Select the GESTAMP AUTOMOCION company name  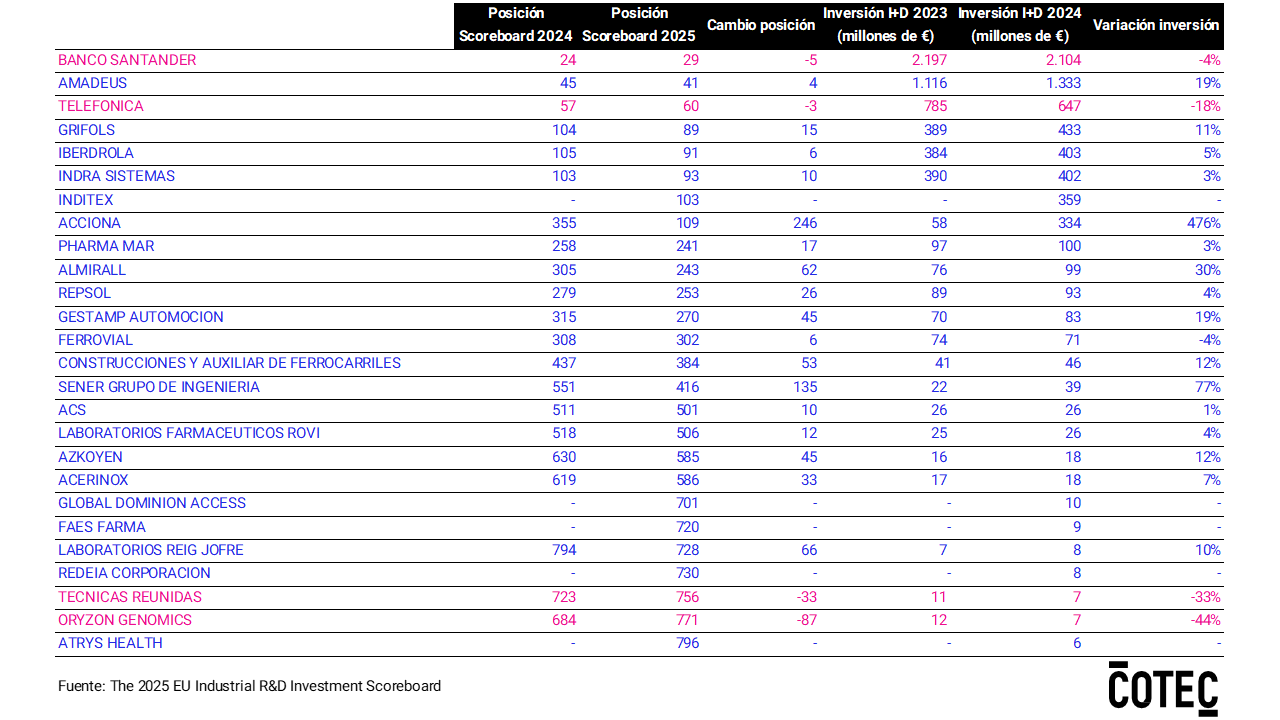141,317
